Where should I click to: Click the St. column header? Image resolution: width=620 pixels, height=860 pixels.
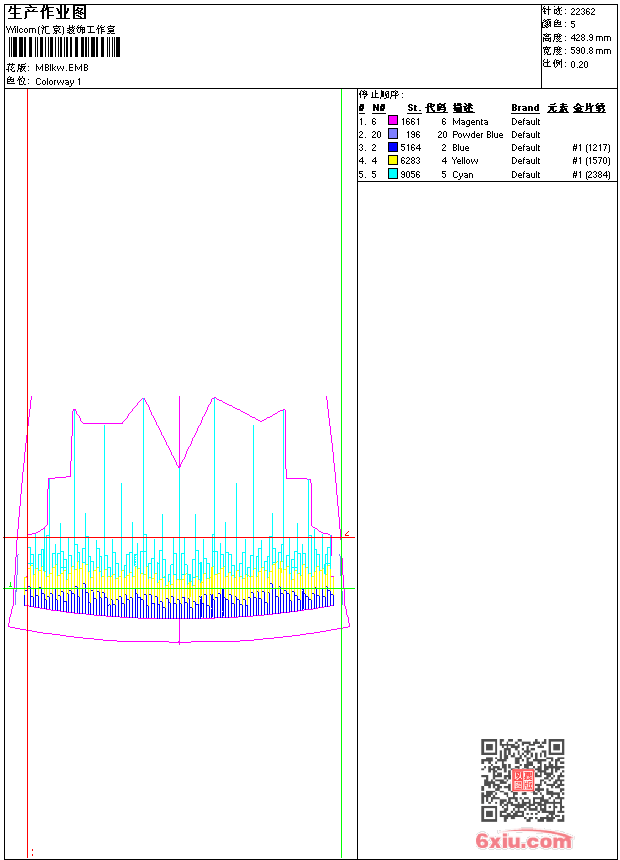pyautogui.click(x=413, y=108)
